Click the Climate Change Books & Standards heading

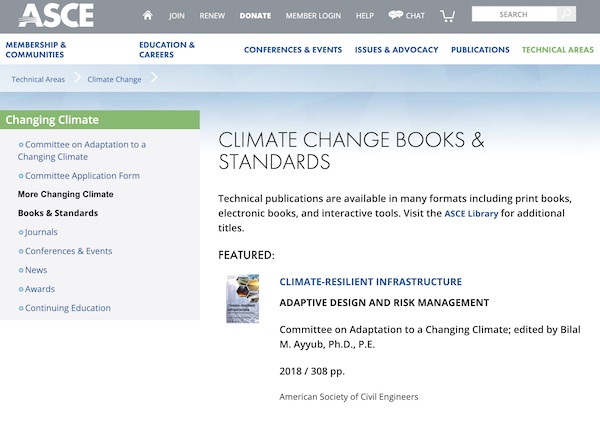(x=351, y=150)
